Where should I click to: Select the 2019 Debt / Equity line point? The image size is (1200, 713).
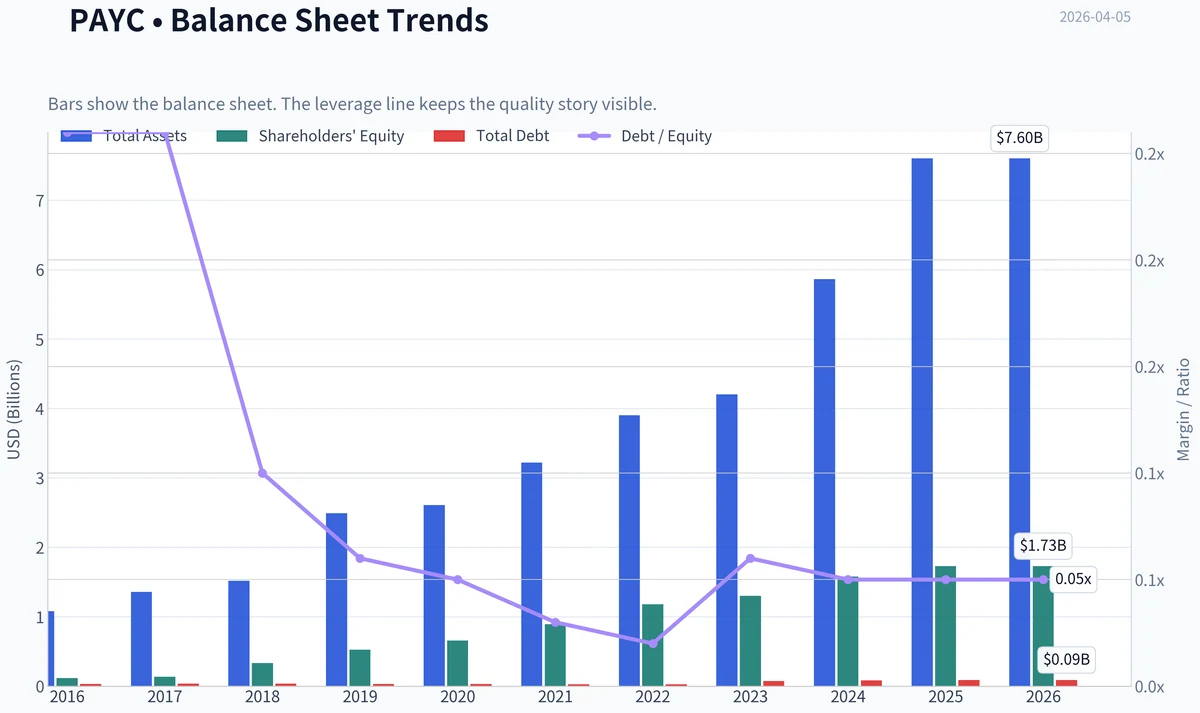coord(360,558)
